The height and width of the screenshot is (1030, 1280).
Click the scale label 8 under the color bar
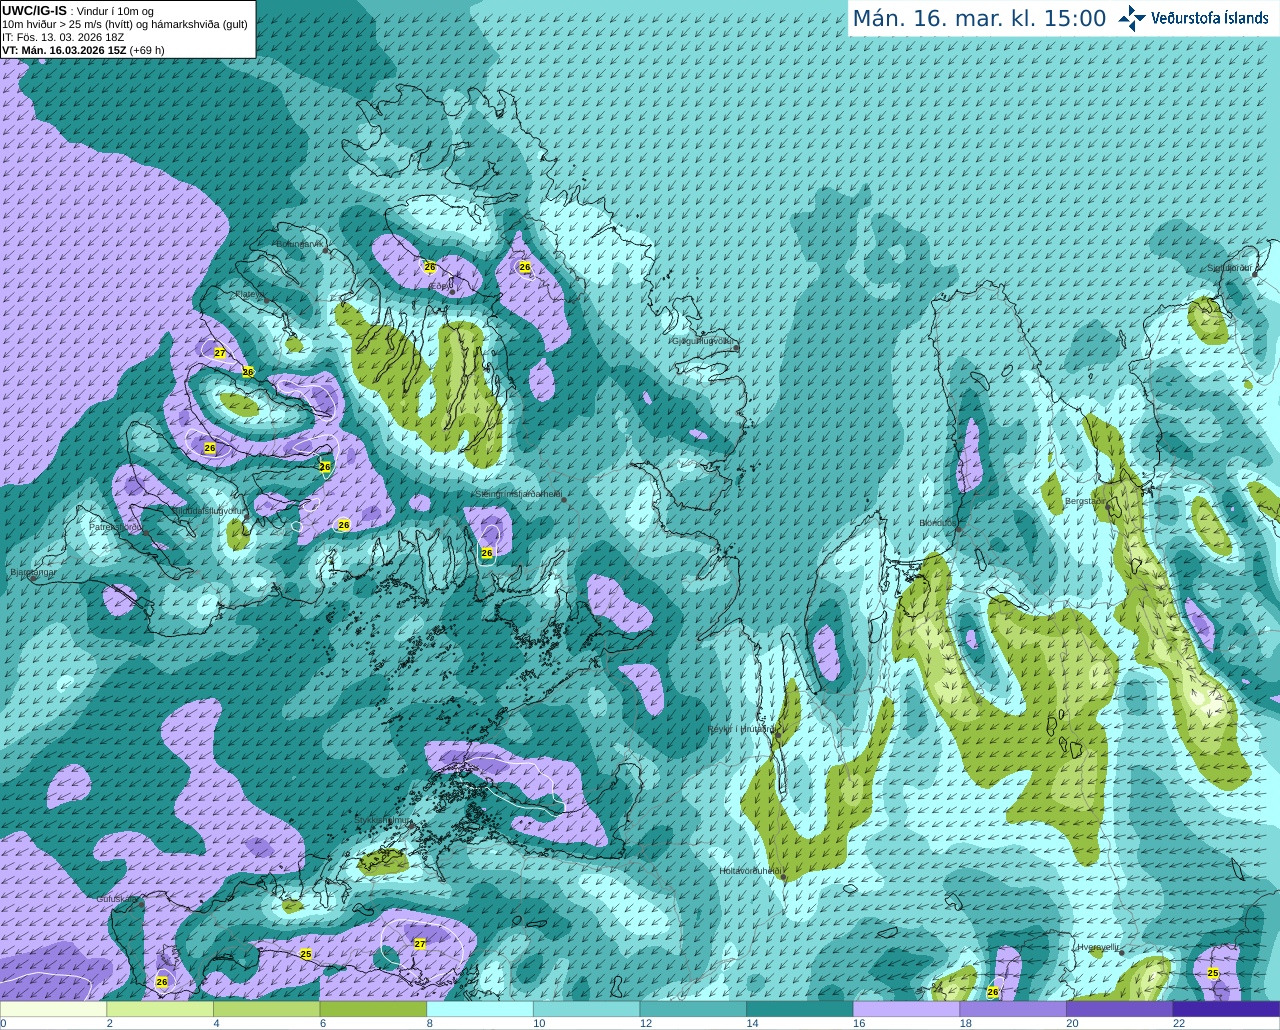point(429,1023)
